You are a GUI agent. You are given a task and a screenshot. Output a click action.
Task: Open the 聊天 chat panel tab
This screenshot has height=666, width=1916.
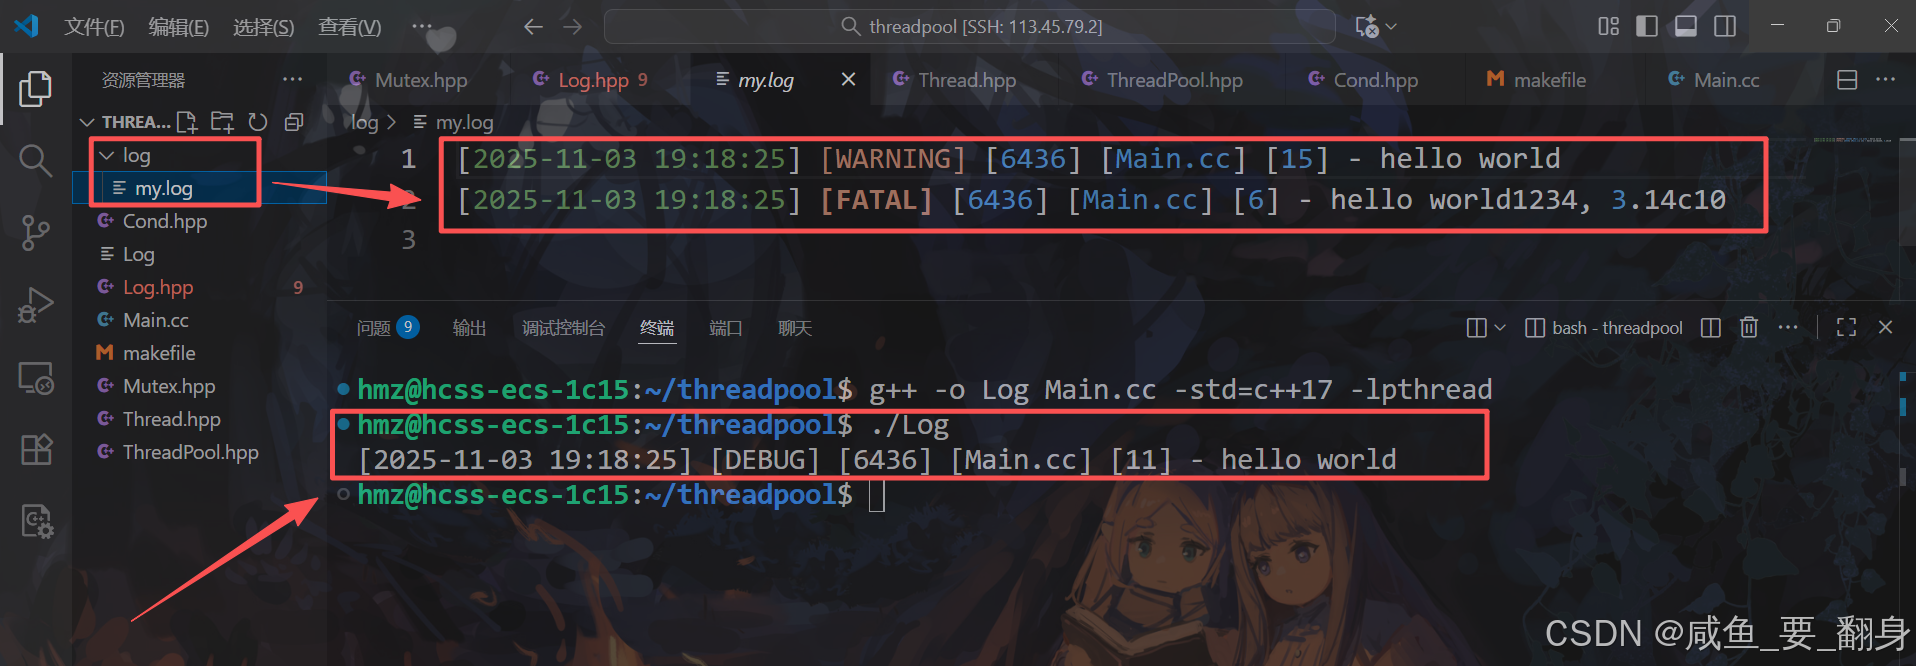(795, 328)
